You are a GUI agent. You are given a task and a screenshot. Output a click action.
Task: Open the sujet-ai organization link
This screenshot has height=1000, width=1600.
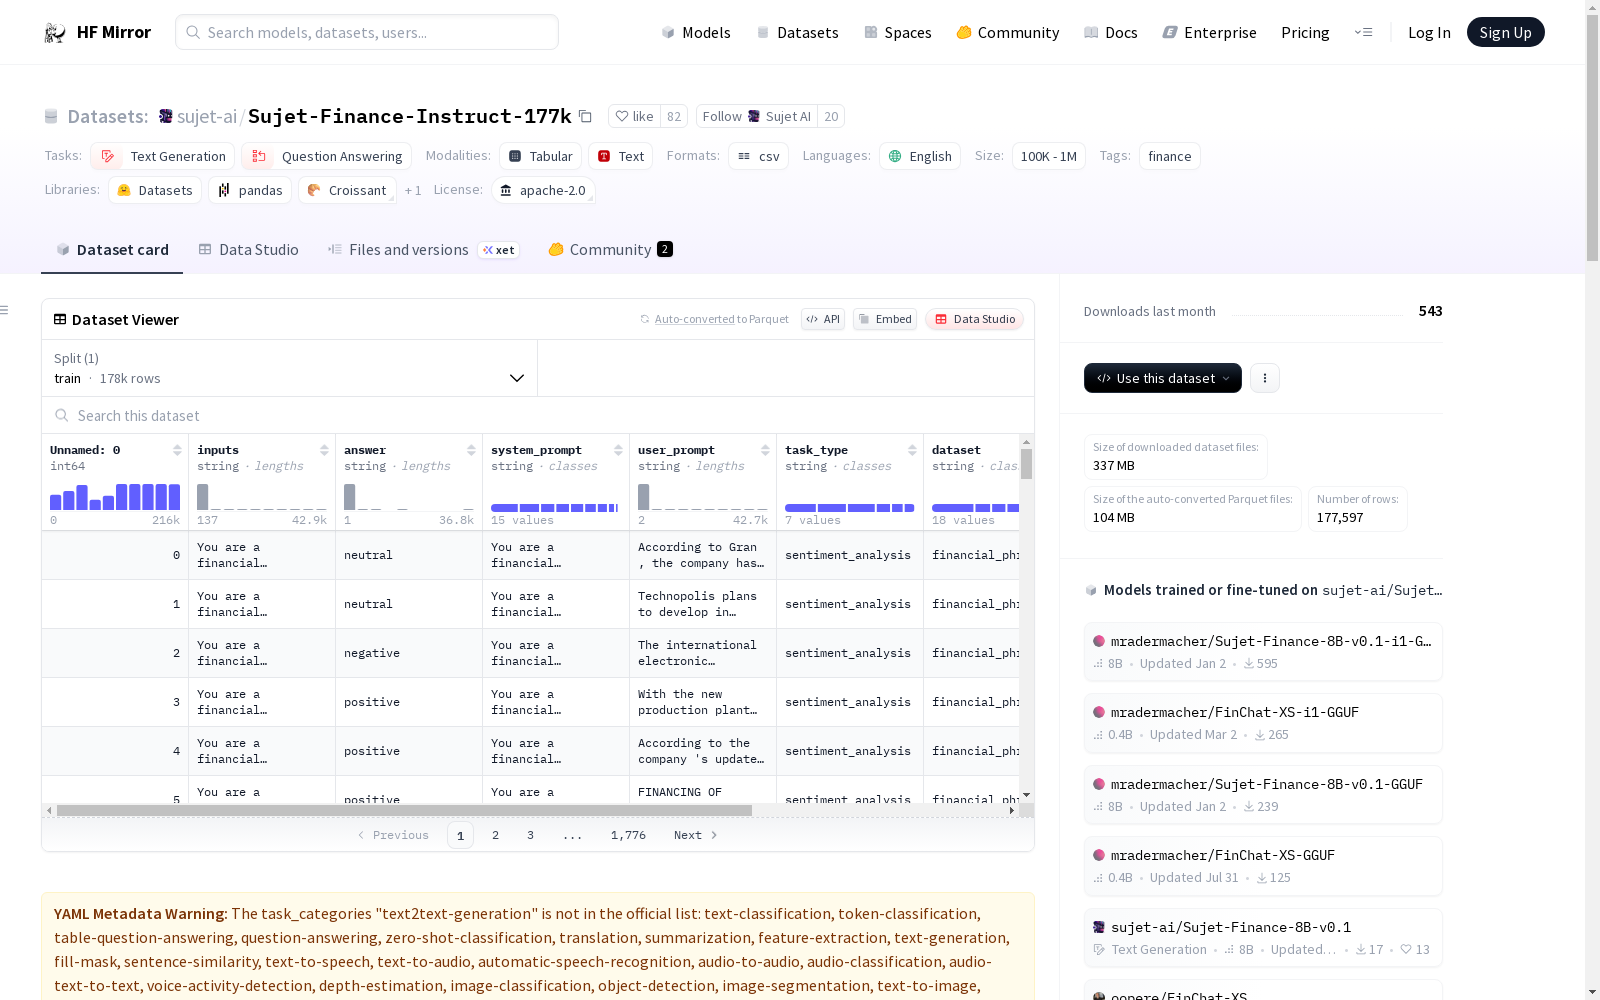207,117
